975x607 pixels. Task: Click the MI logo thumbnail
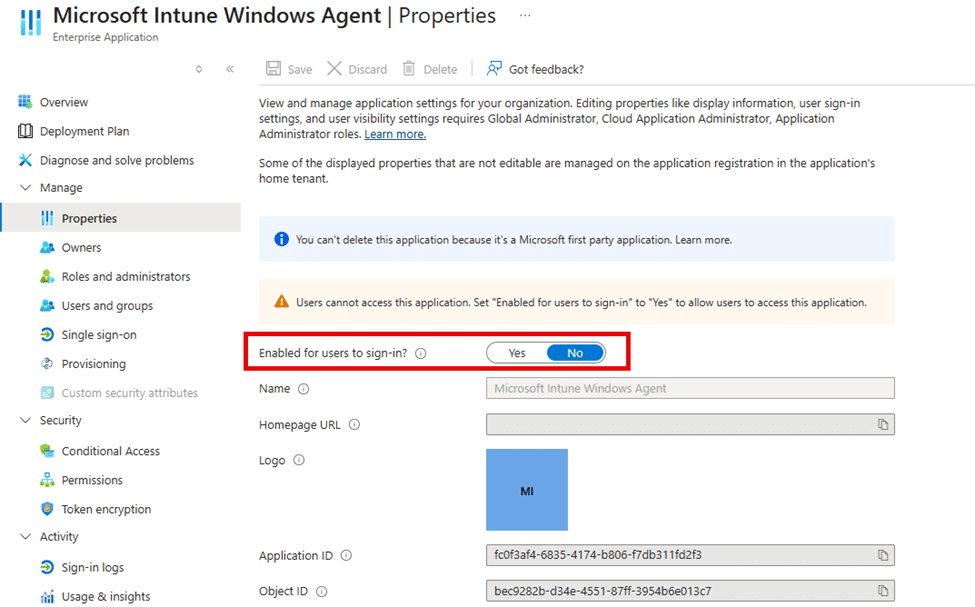coord(527,490)
